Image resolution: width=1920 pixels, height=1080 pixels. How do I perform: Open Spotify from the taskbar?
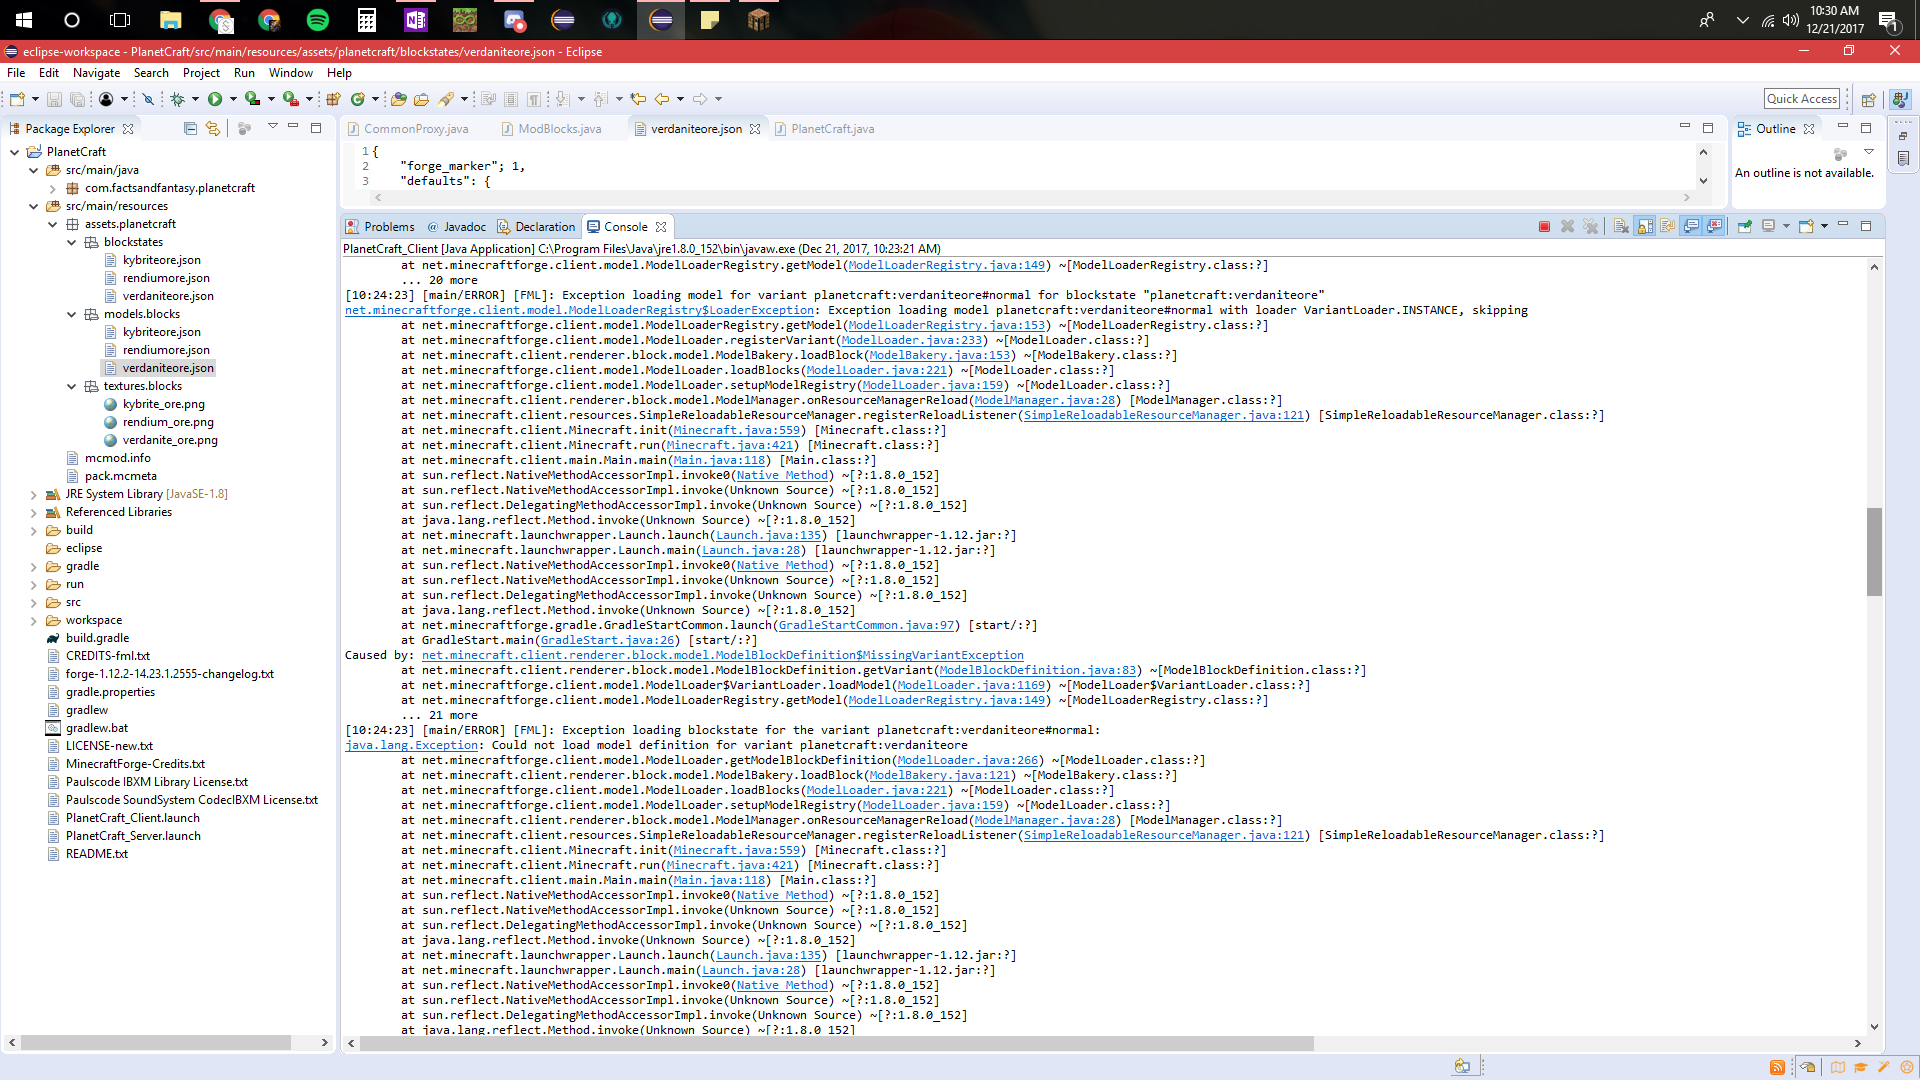(x=318, y=19)
